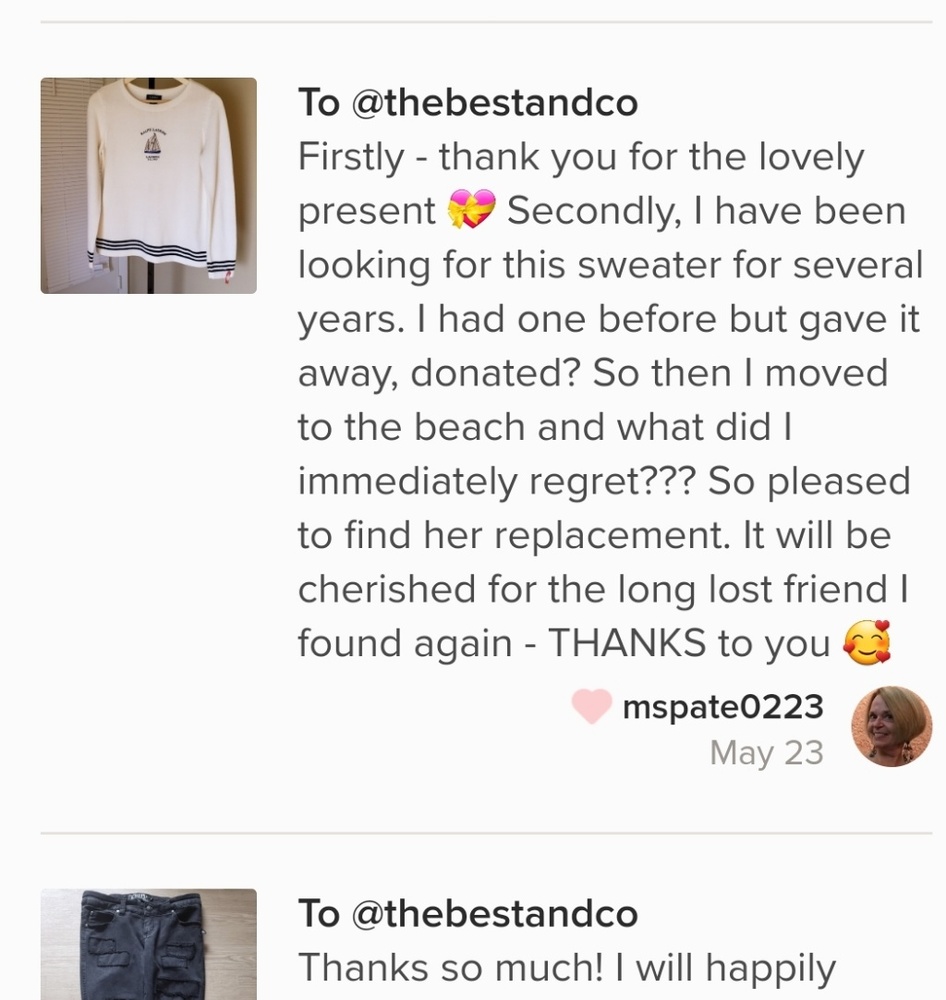The height and width of the screenshot is (1000, 946).
Task: Tap the 'to find her replacement' line
Action: coord(595,534)
